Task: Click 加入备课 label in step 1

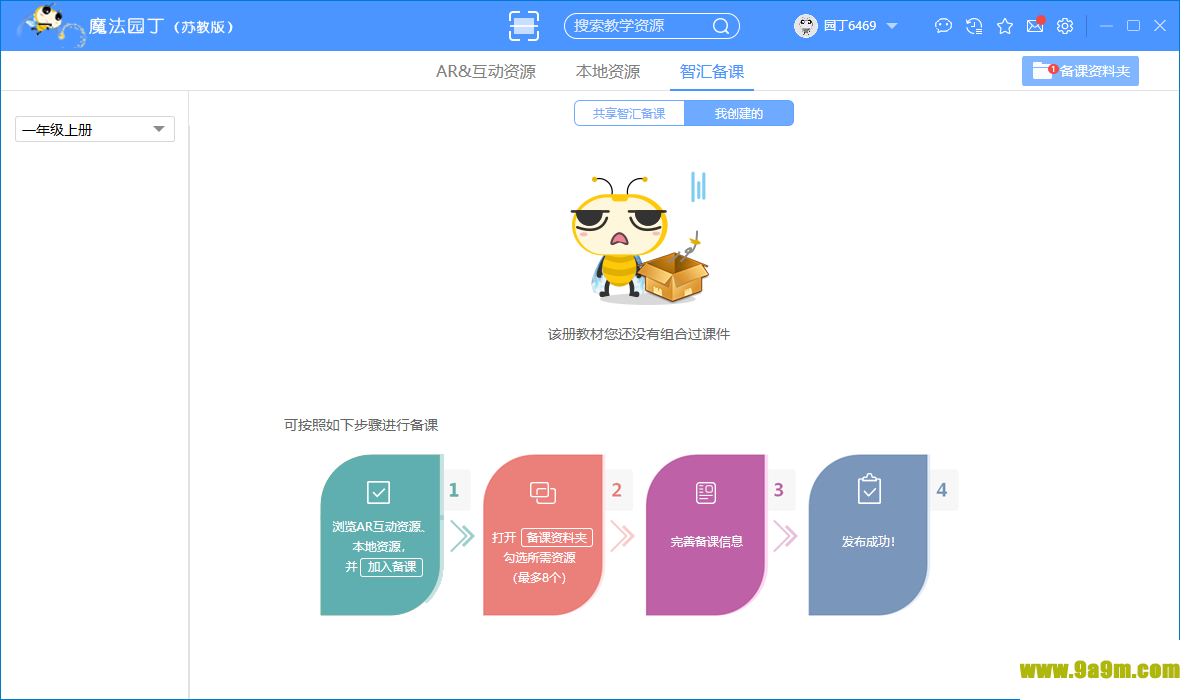Action: coord(391,567)
